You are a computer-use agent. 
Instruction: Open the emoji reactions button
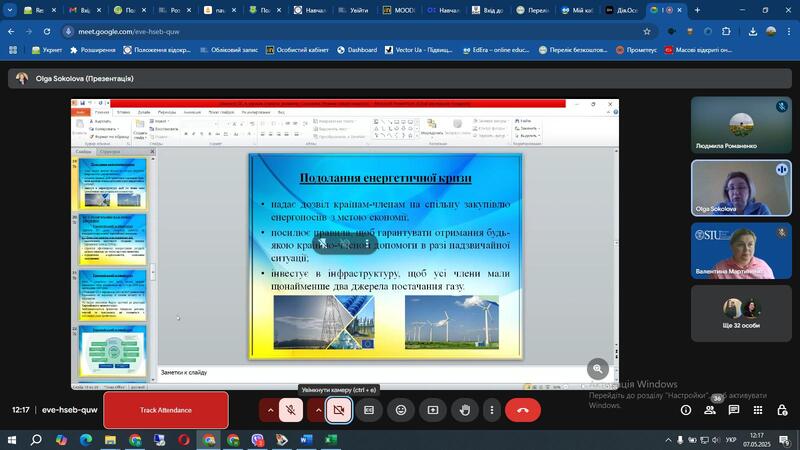click(x=401, y=410)
